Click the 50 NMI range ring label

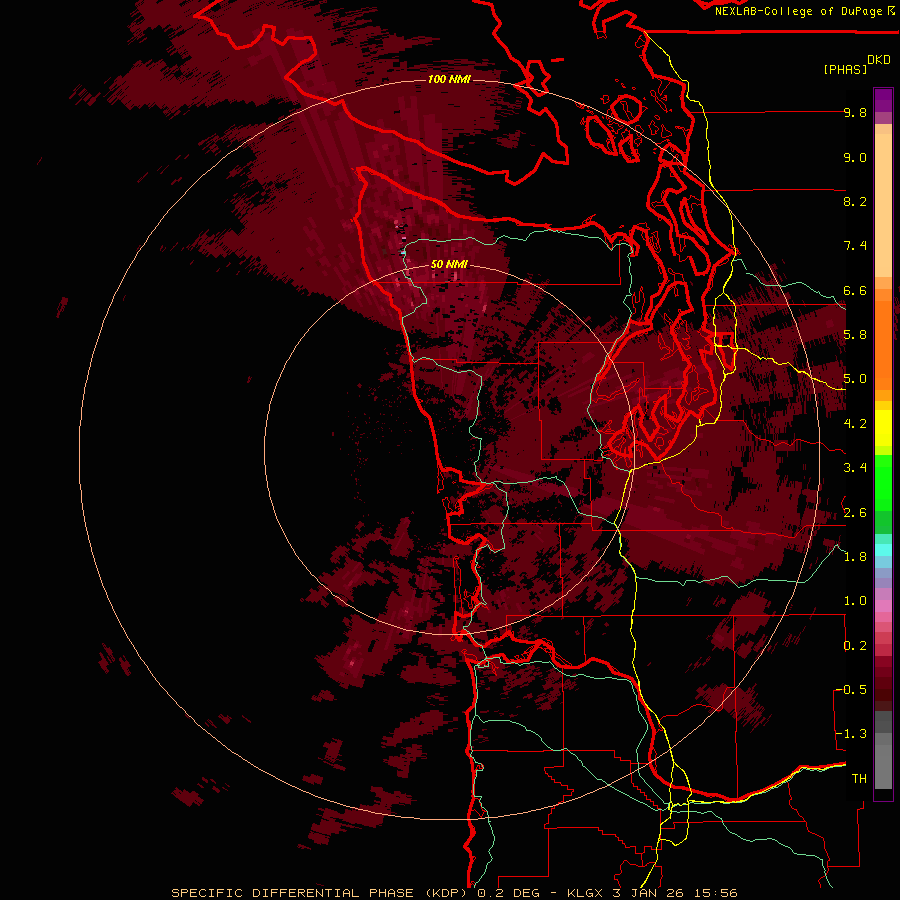pos(449,264)
